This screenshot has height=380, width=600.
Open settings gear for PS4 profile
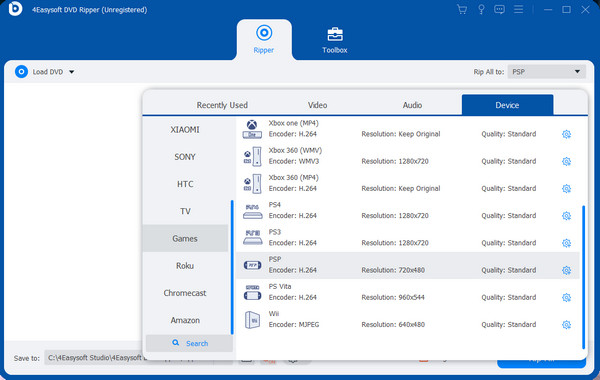(x=566, y=216)
